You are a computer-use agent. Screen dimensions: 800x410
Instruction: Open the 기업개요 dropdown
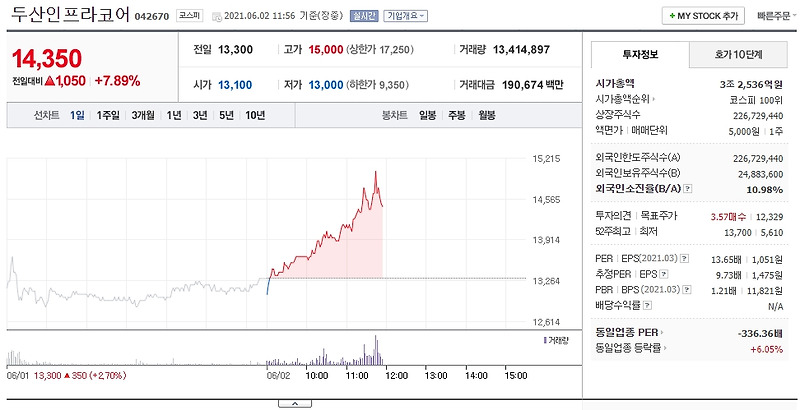click(406, 16)
